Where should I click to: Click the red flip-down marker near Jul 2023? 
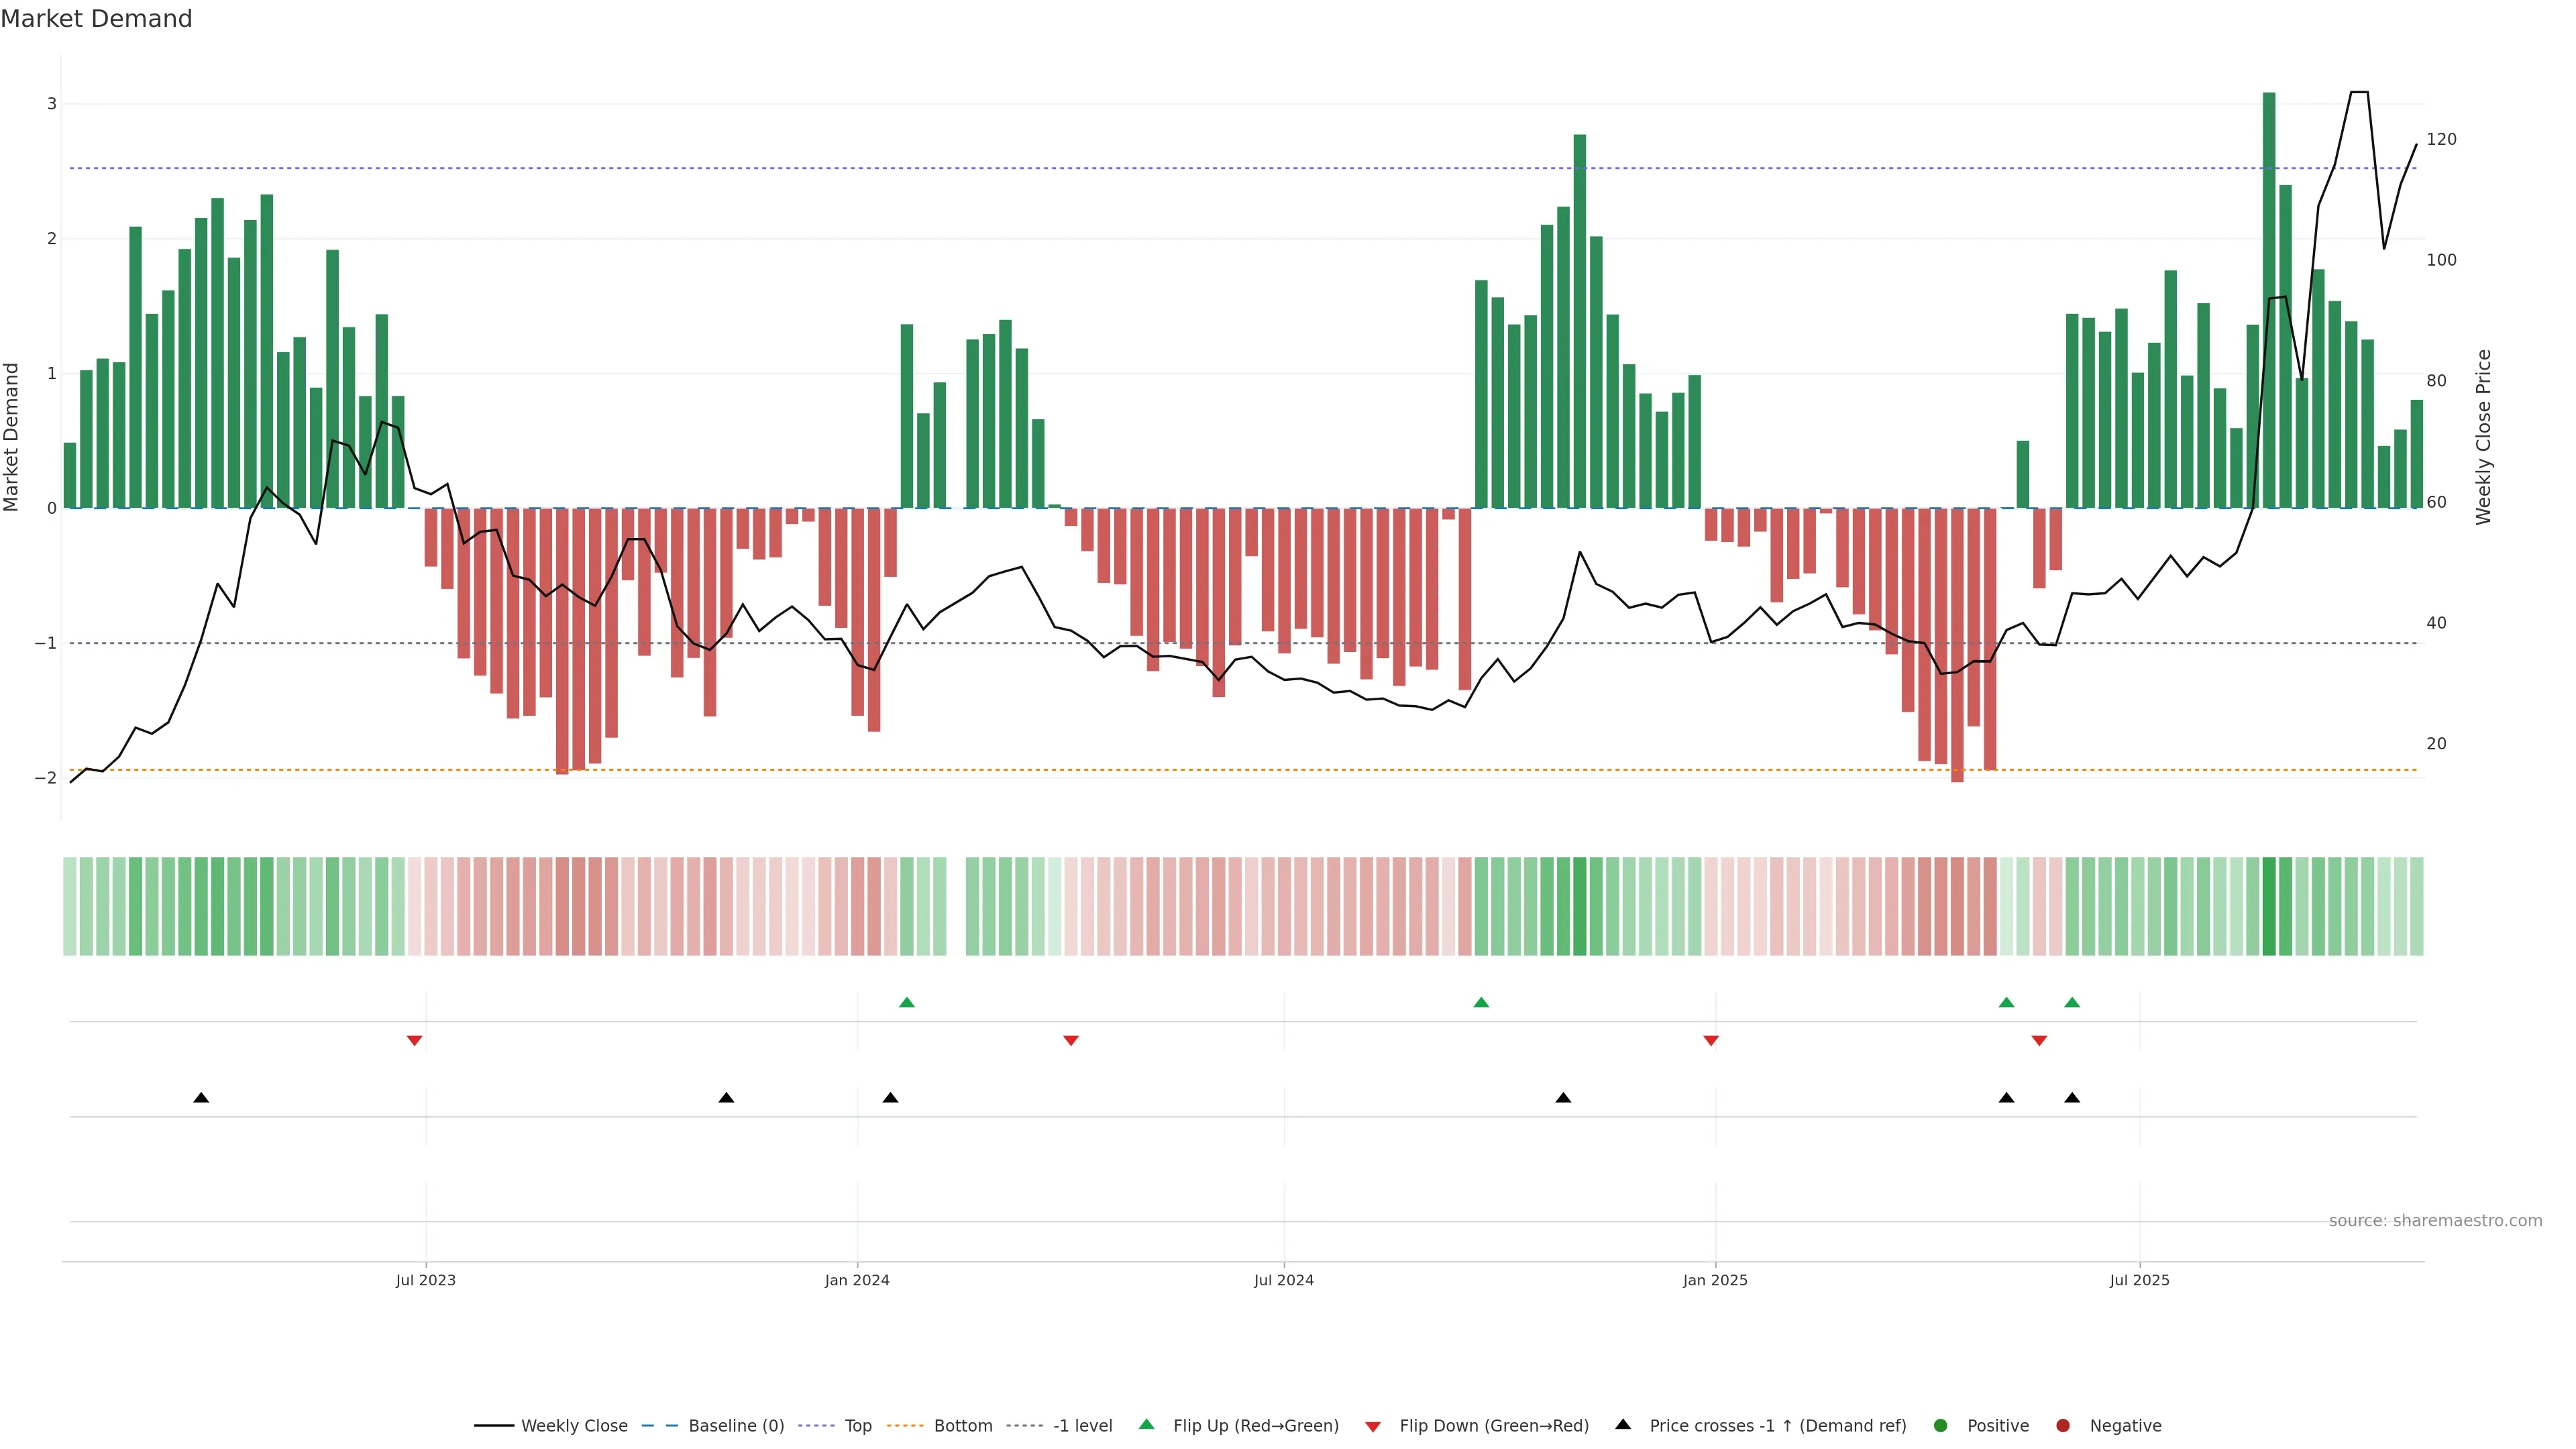pos(414,1041)
